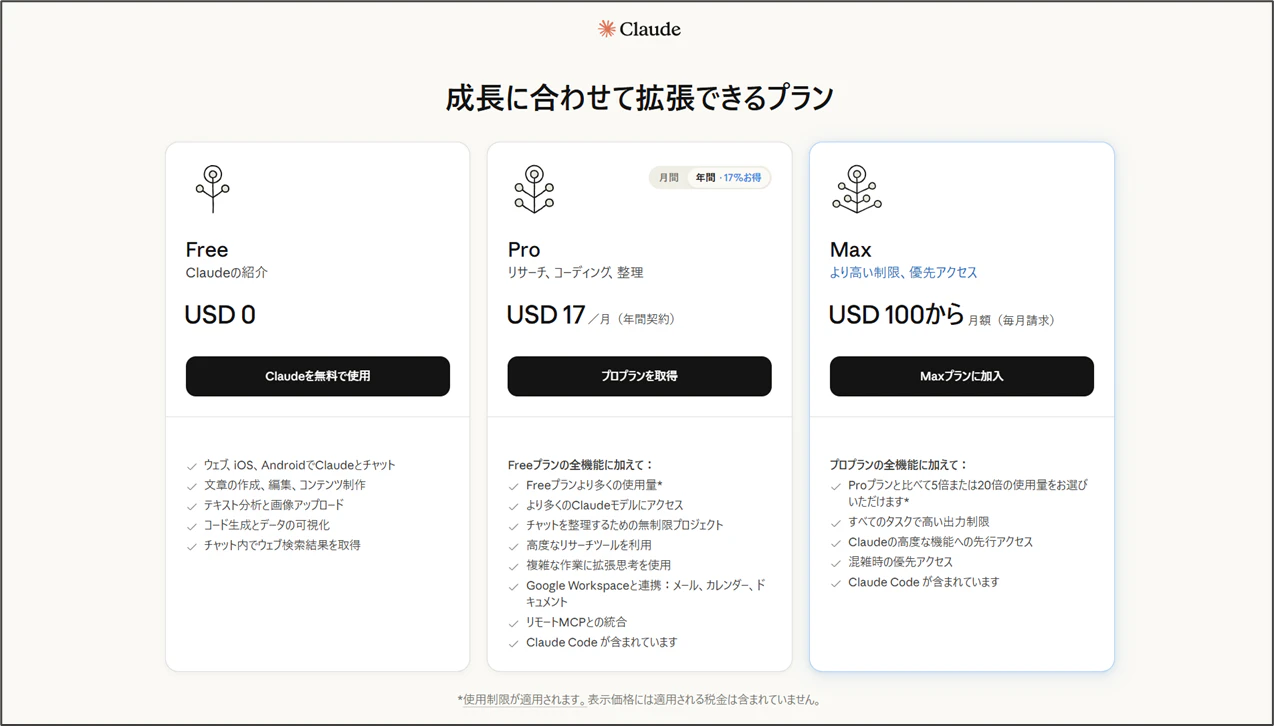
Task: Click the 月額（毎月請求） billing note
Action: 1011,320
